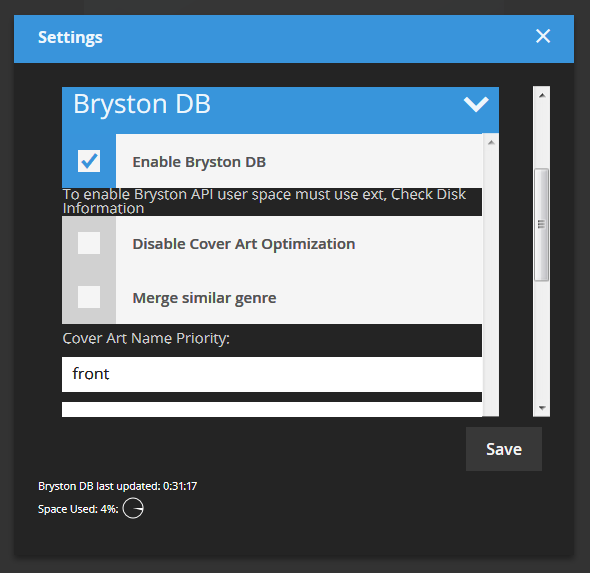Viewport: 590px width, 573px height.
Task: Click the outer scrollbar up arrow
Action: 542,96
